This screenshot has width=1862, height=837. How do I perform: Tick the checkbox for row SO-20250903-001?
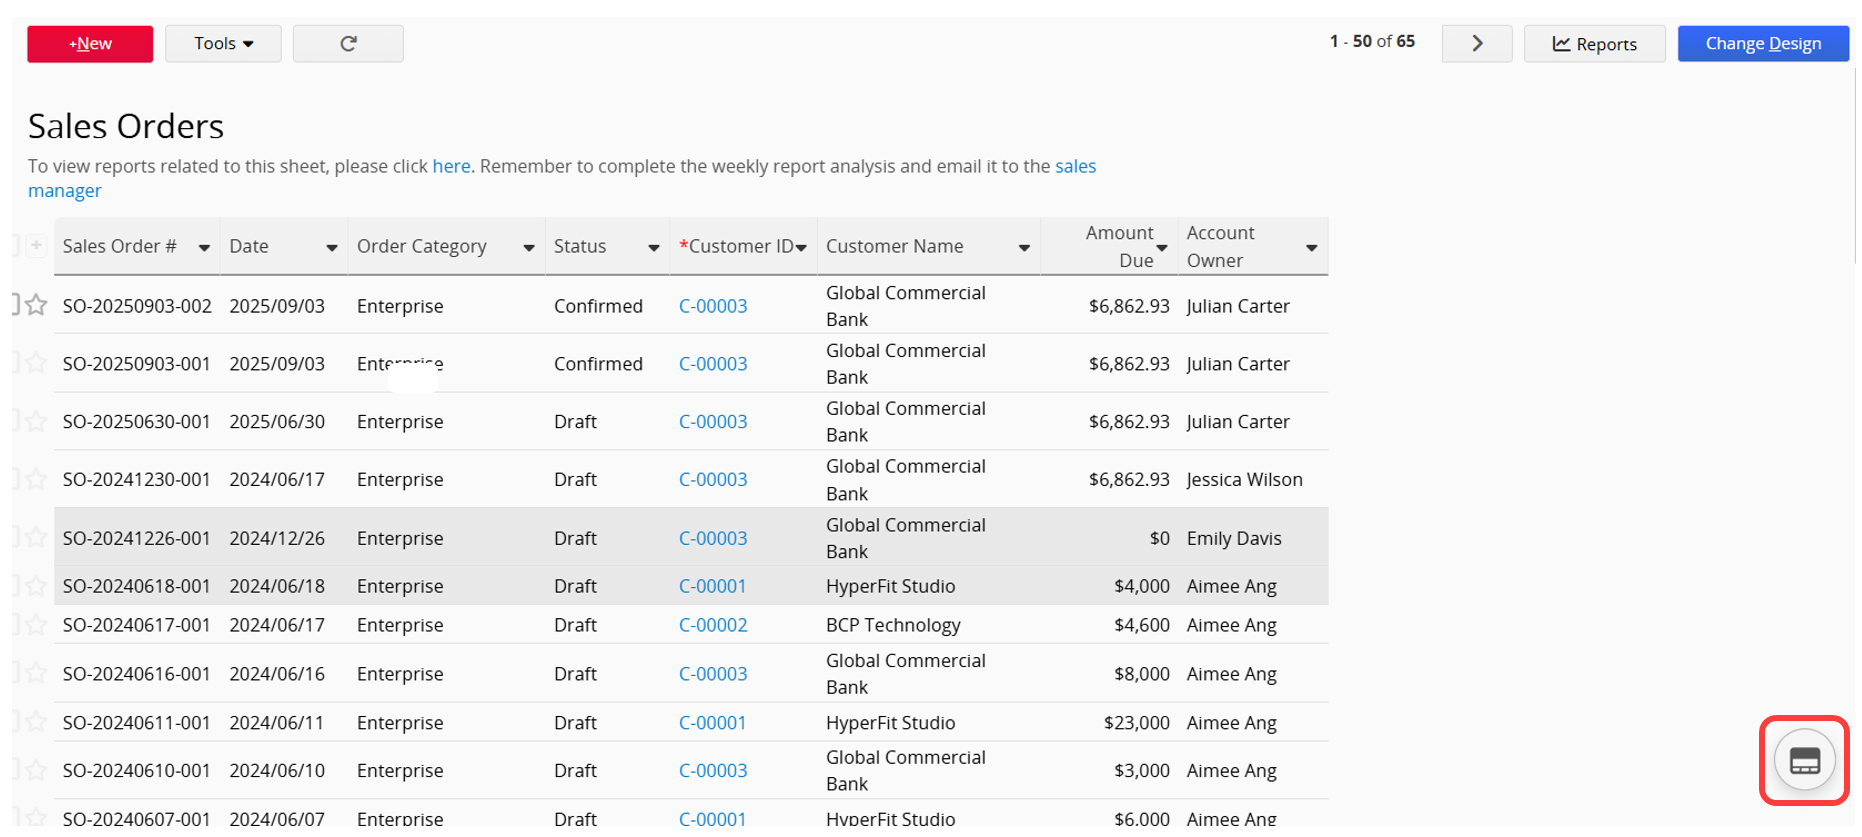click(15, 362)
